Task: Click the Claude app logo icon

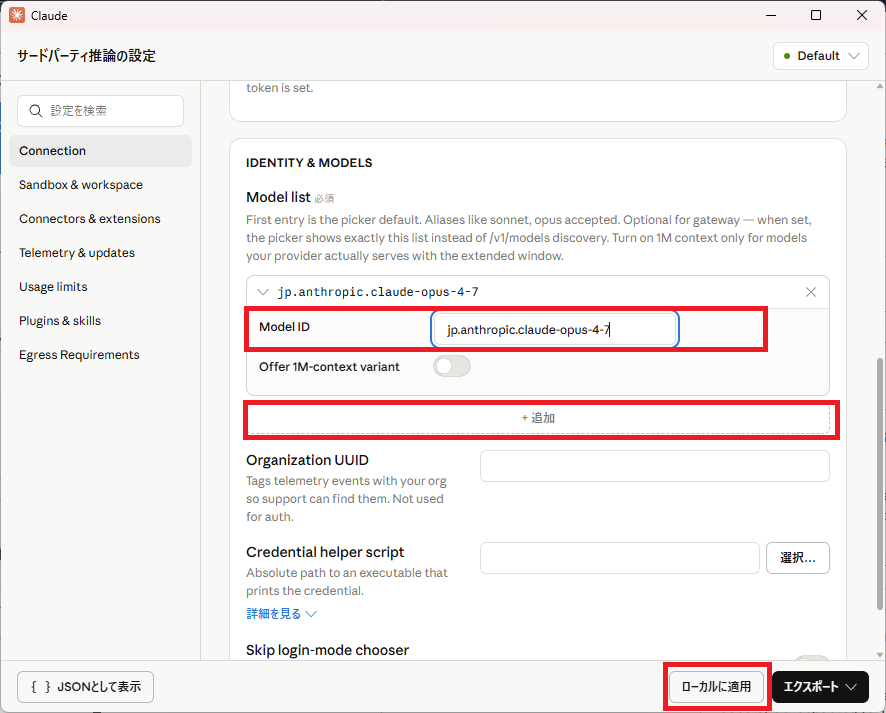Action: (x=17, y=15)
